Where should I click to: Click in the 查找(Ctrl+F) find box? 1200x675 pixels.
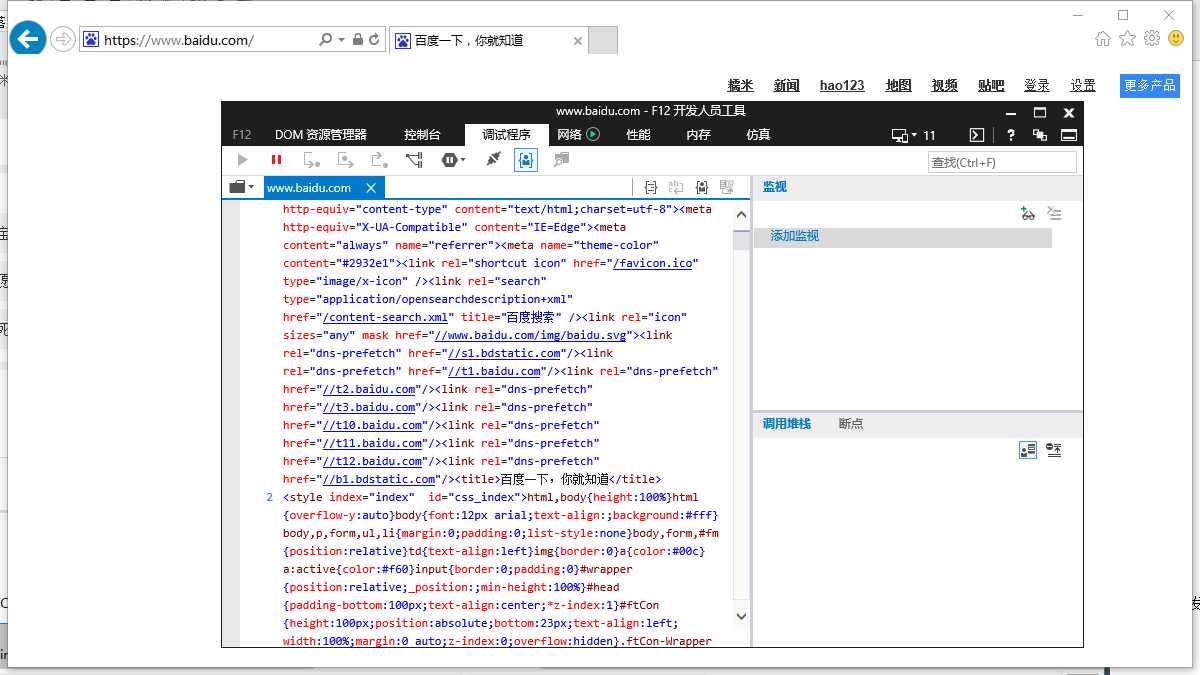pos(1002,162)
